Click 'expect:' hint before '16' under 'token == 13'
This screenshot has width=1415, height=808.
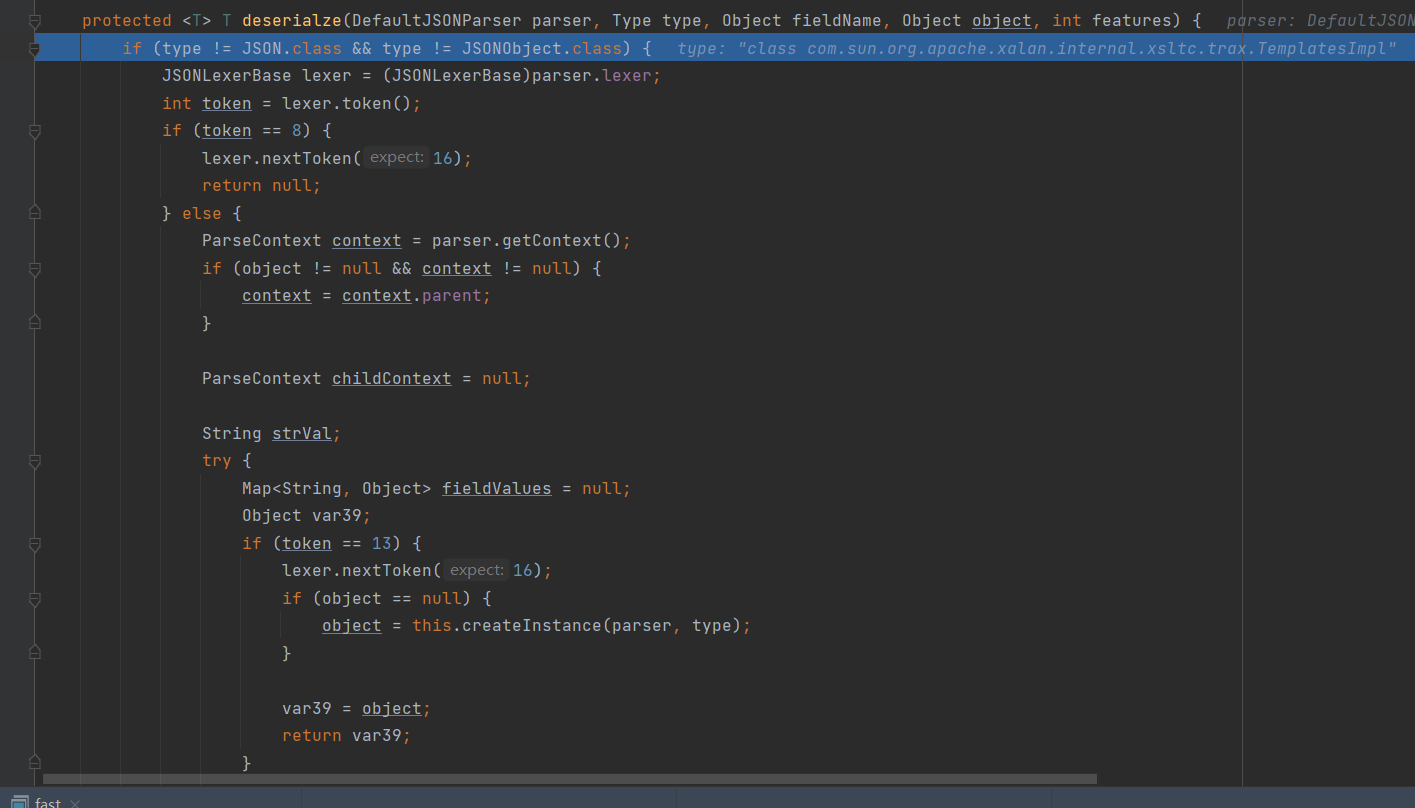(477, 570)
